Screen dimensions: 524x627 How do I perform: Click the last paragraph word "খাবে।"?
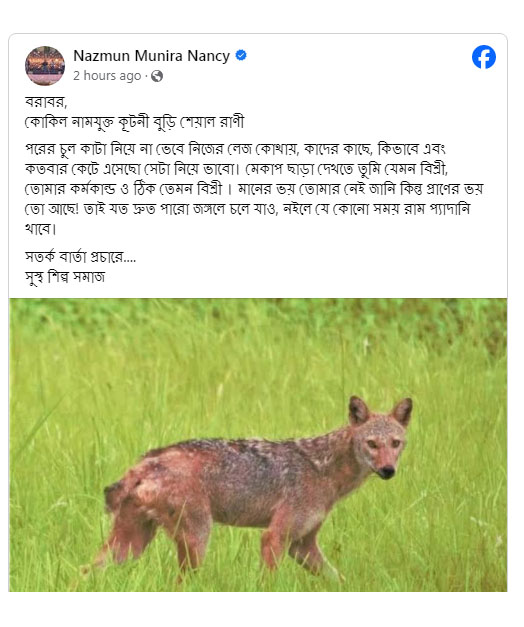tap(41, 229)
